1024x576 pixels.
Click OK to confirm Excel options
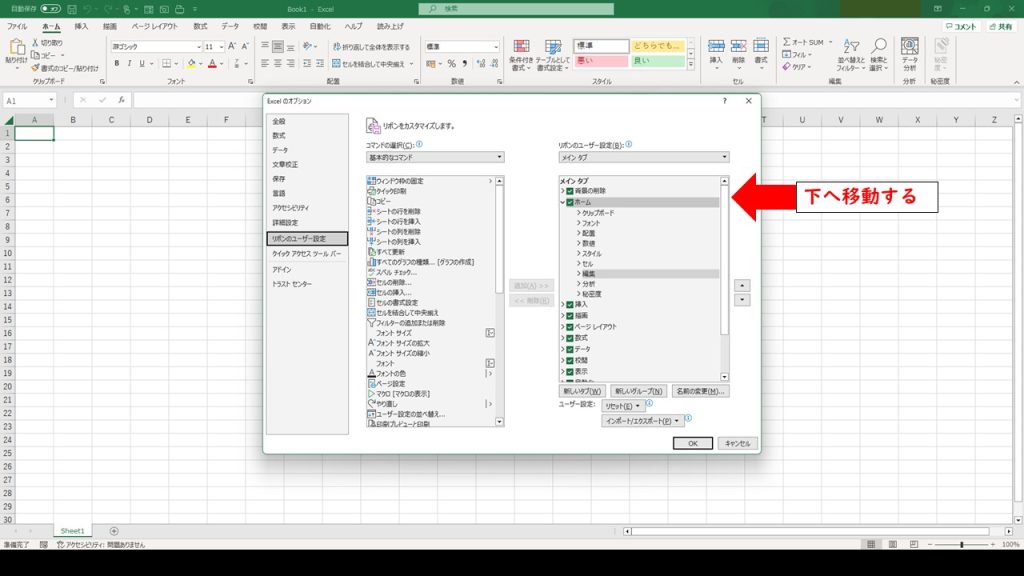click(x=692, y=443)
